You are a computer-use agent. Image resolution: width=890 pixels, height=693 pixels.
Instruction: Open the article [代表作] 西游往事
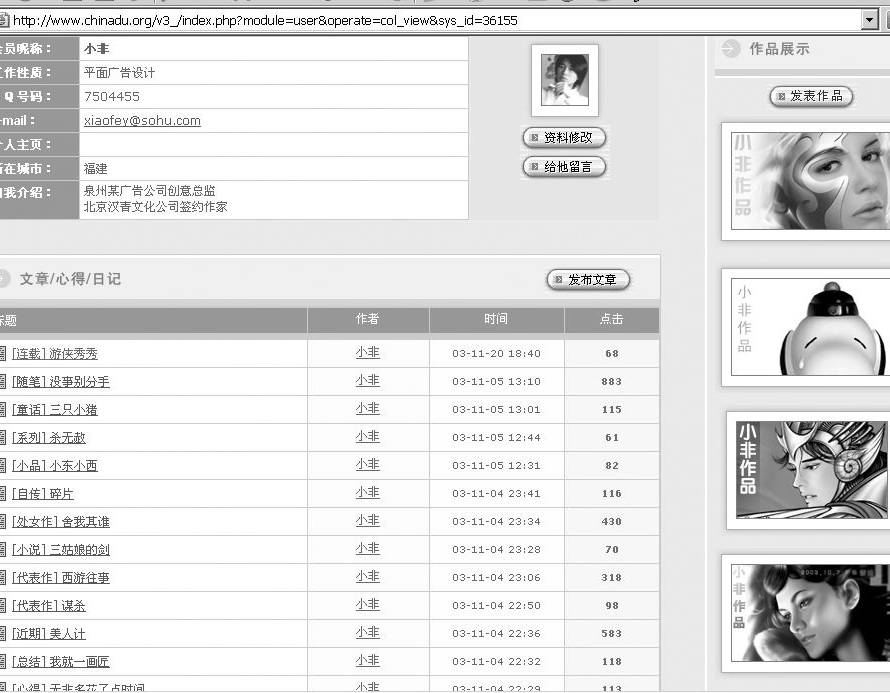[x=60, y=578]
